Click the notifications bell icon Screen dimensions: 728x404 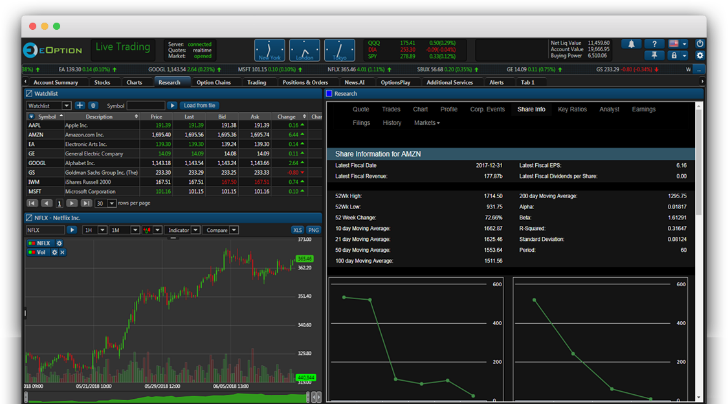pos(633,44)
